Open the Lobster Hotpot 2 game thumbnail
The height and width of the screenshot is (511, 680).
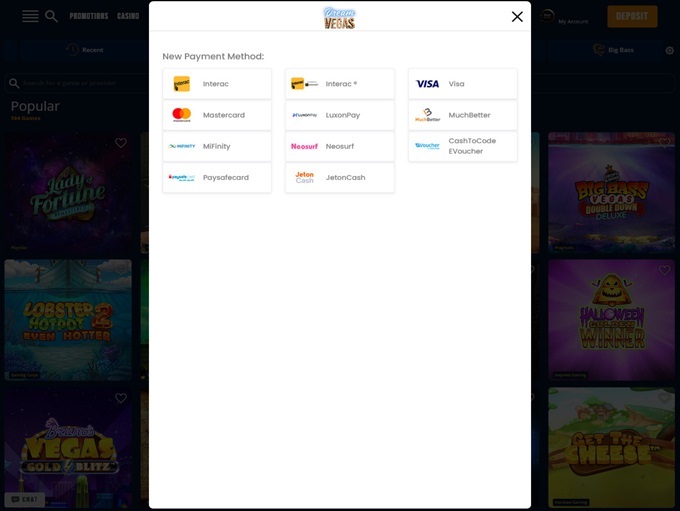[68, 320]
